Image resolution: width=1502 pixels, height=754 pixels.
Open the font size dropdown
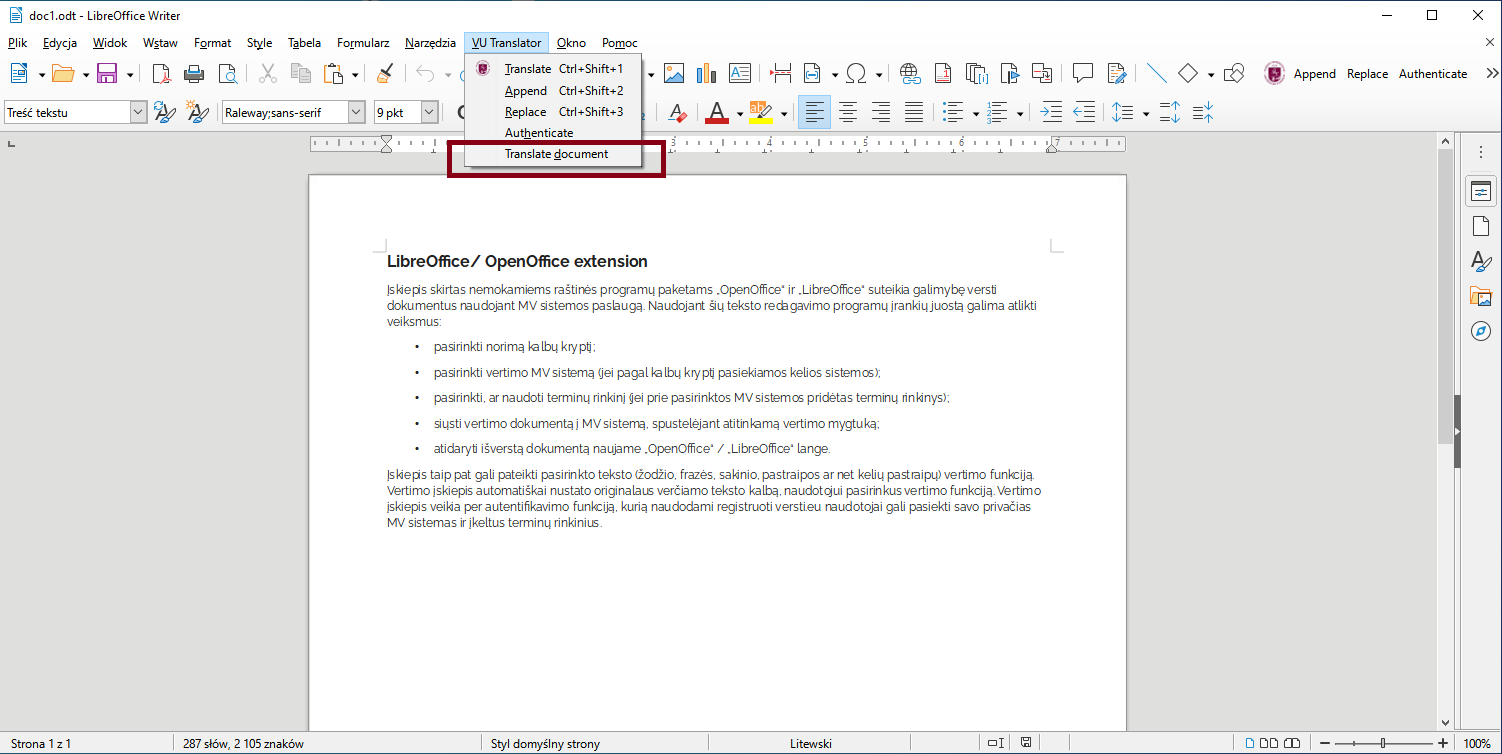pos(429,113)
